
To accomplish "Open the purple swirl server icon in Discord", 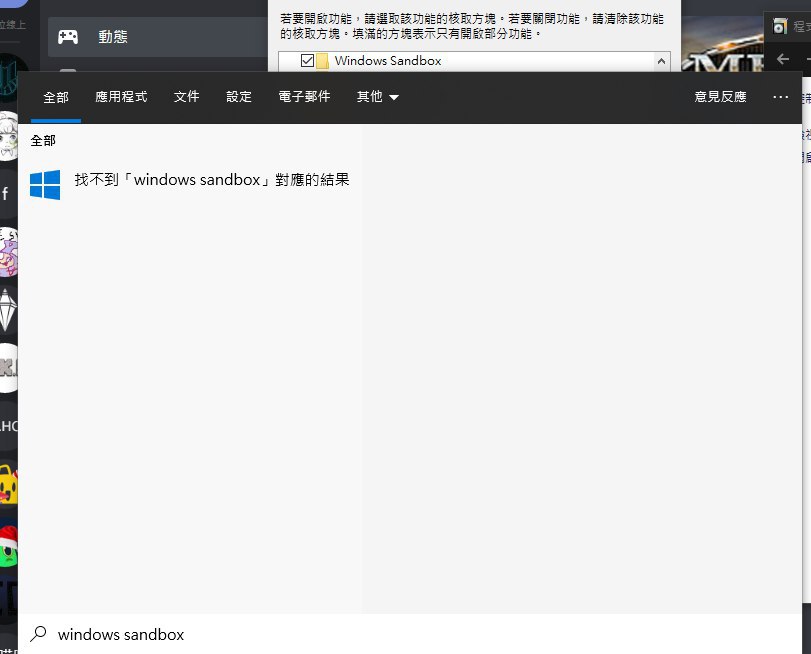I will pyautogui.click(x=8, y=252).
